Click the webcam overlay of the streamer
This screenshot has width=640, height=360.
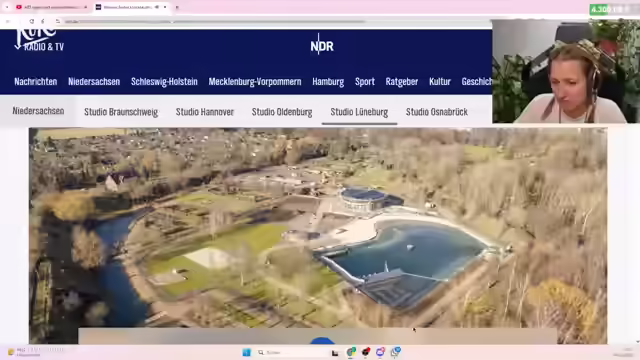click(566, 71)
